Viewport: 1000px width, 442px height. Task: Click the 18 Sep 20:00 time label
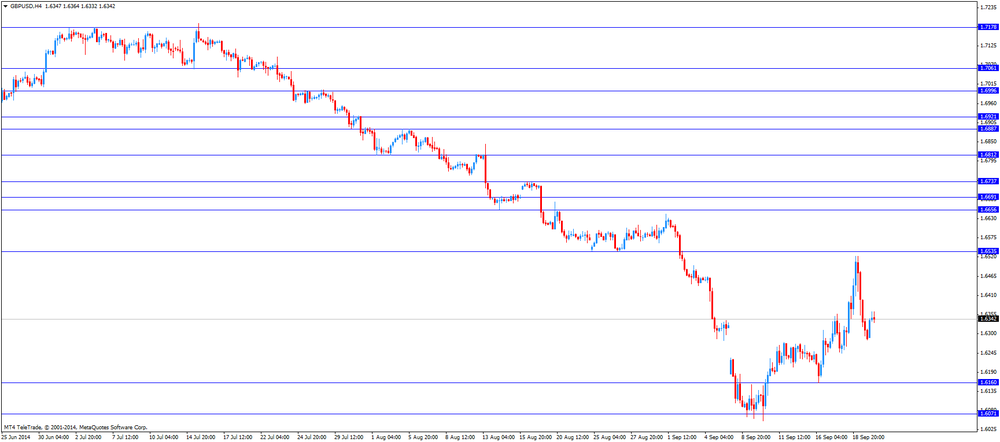pyautogui.click(x=867, y=438)
